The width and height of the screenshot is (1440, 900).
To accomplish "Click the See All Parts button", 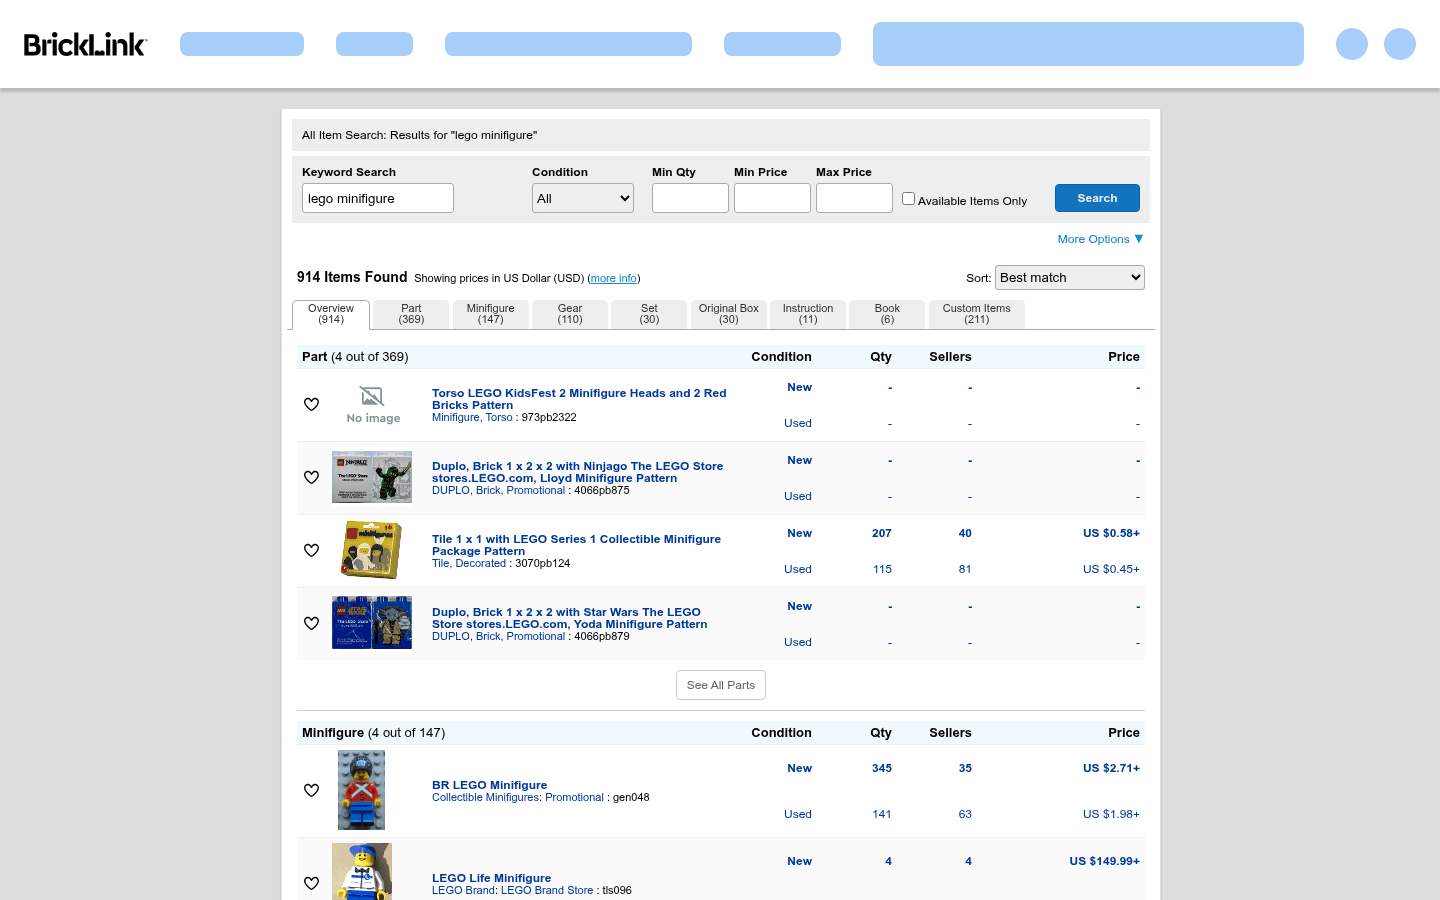I will pyautogui.click(x=721, y=685).
